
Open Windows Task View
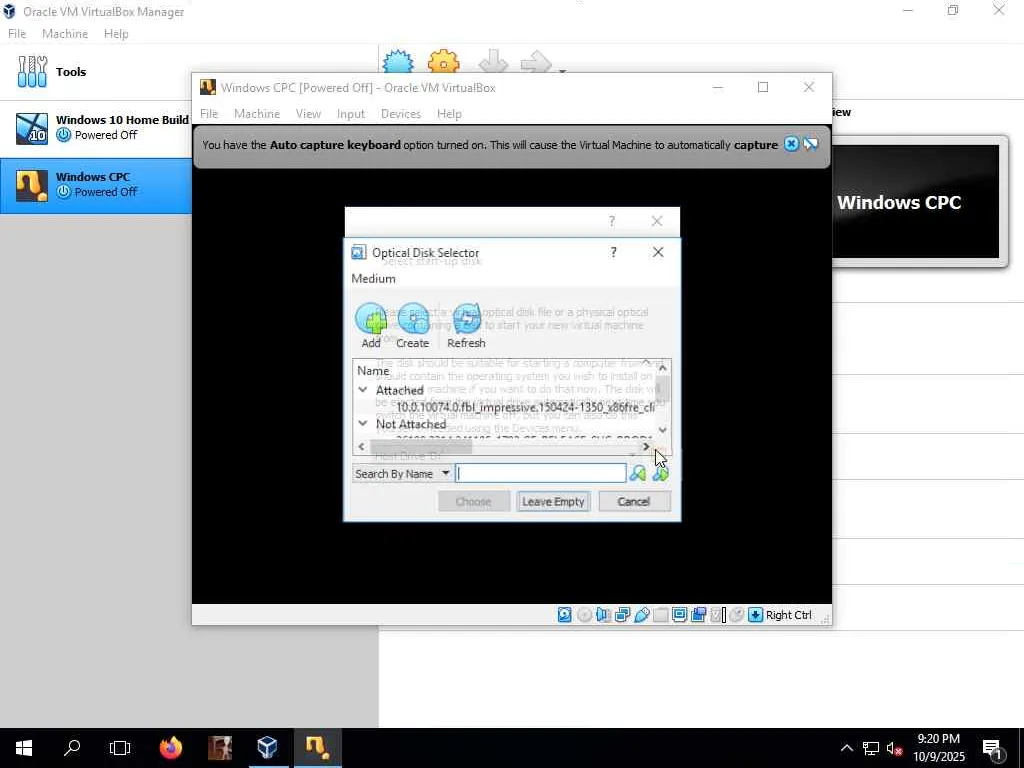pyautogui.click(x=120, y=748)
